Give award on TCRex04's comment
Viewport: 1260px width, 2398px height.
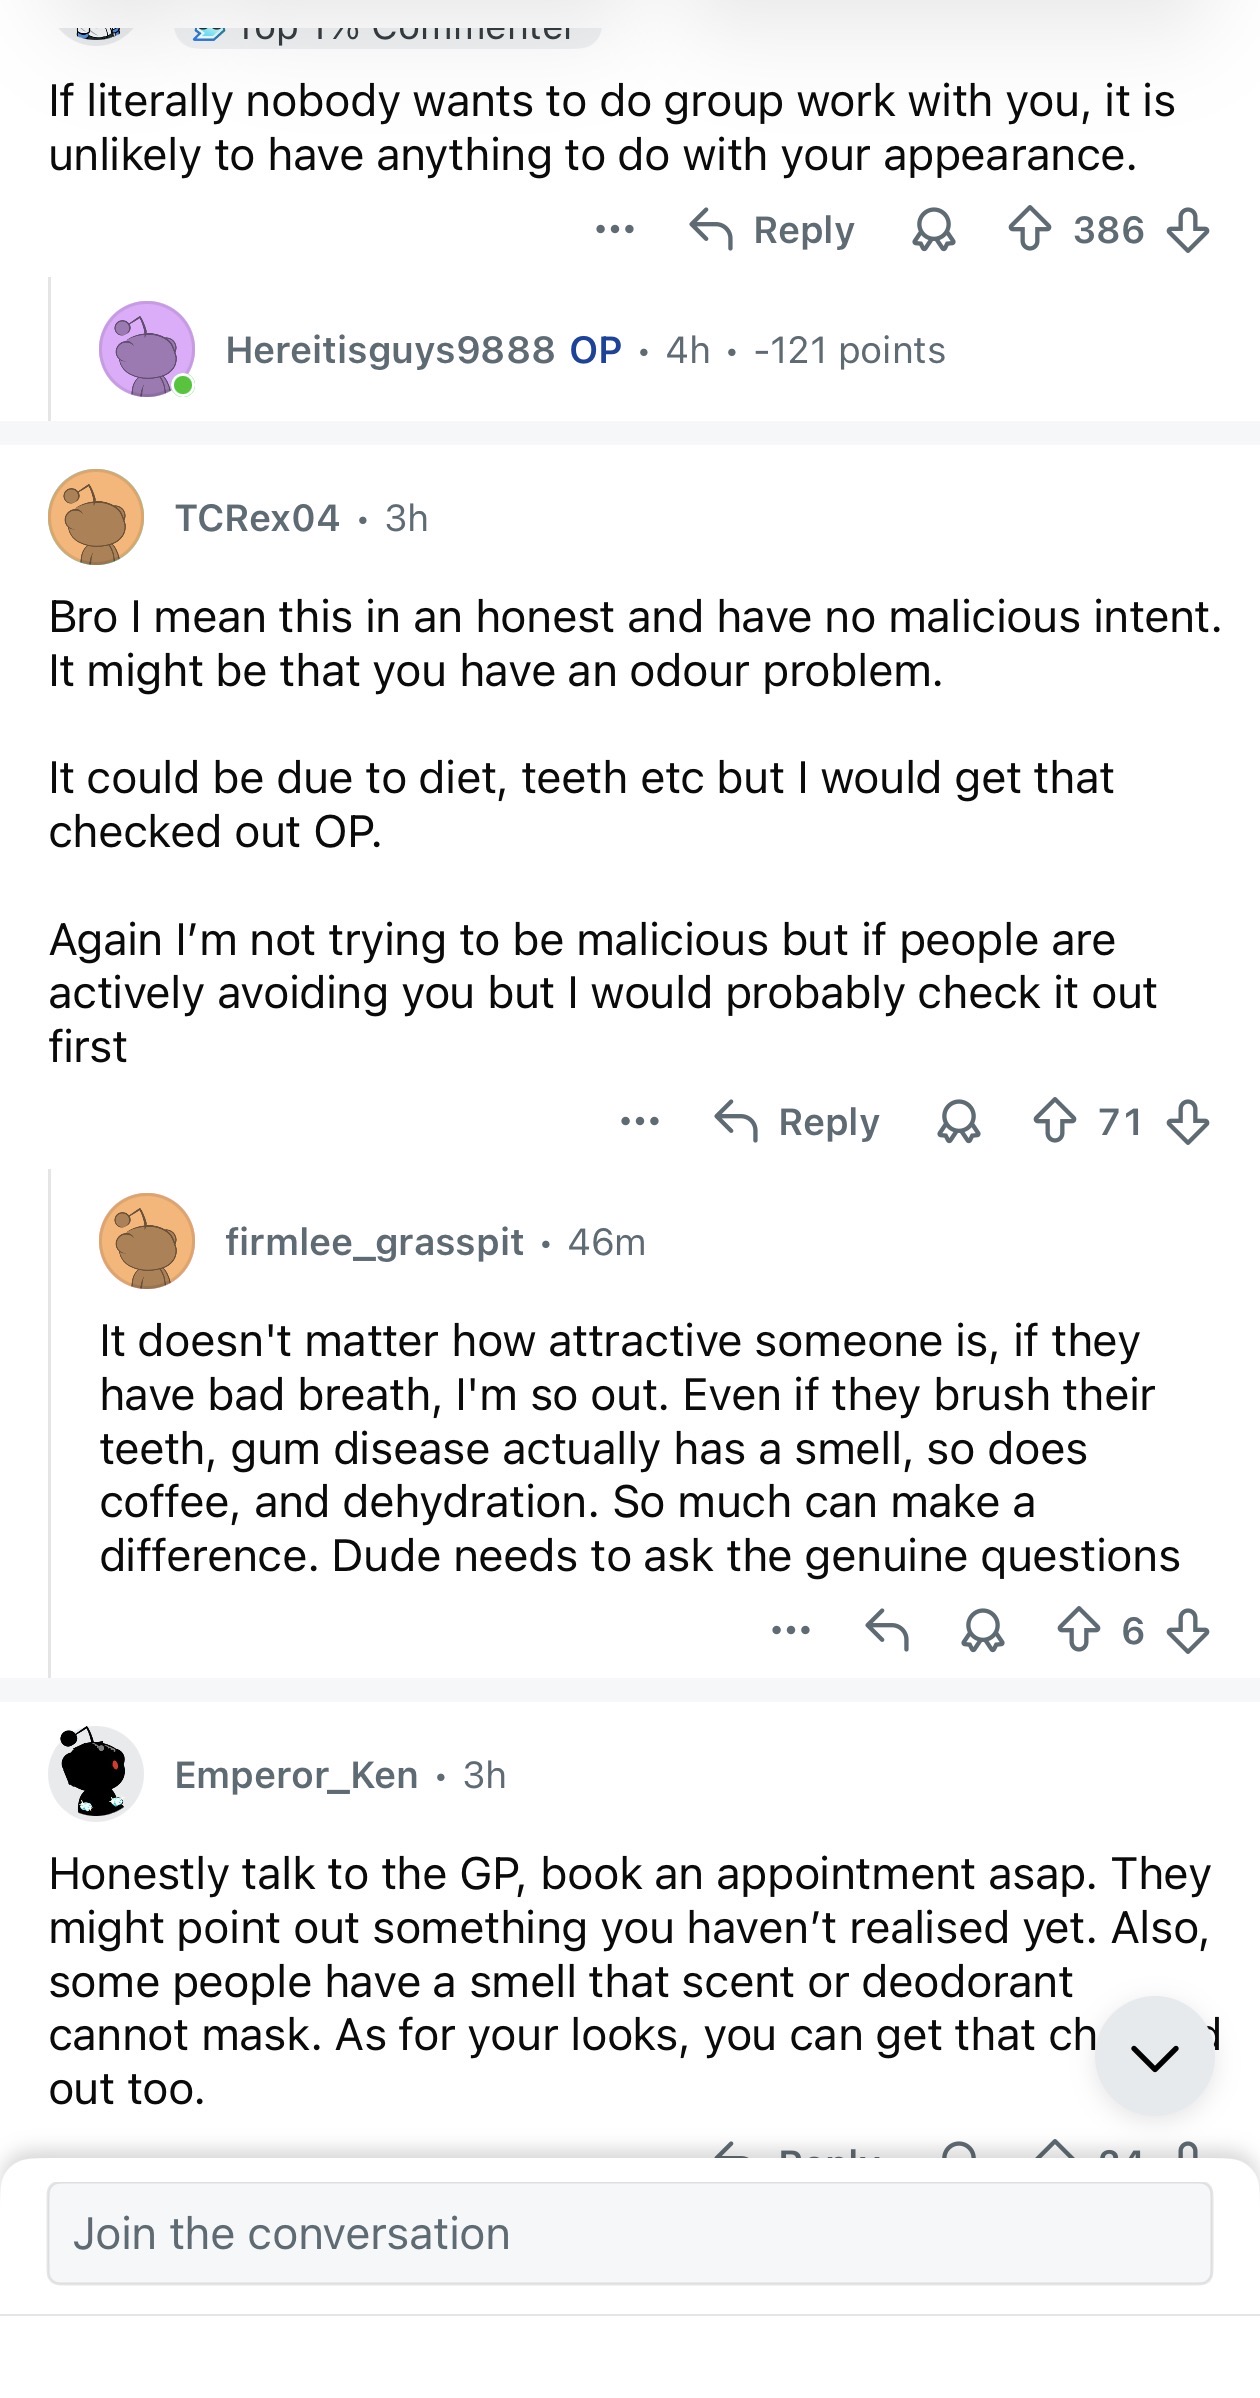[959, 1122]
